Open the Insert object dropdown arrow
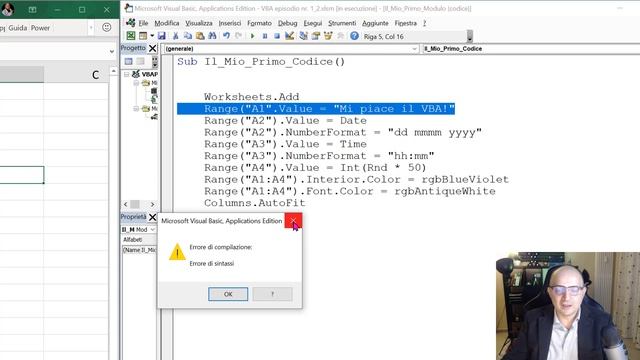The image size is (640, 360). pos(152,36)
